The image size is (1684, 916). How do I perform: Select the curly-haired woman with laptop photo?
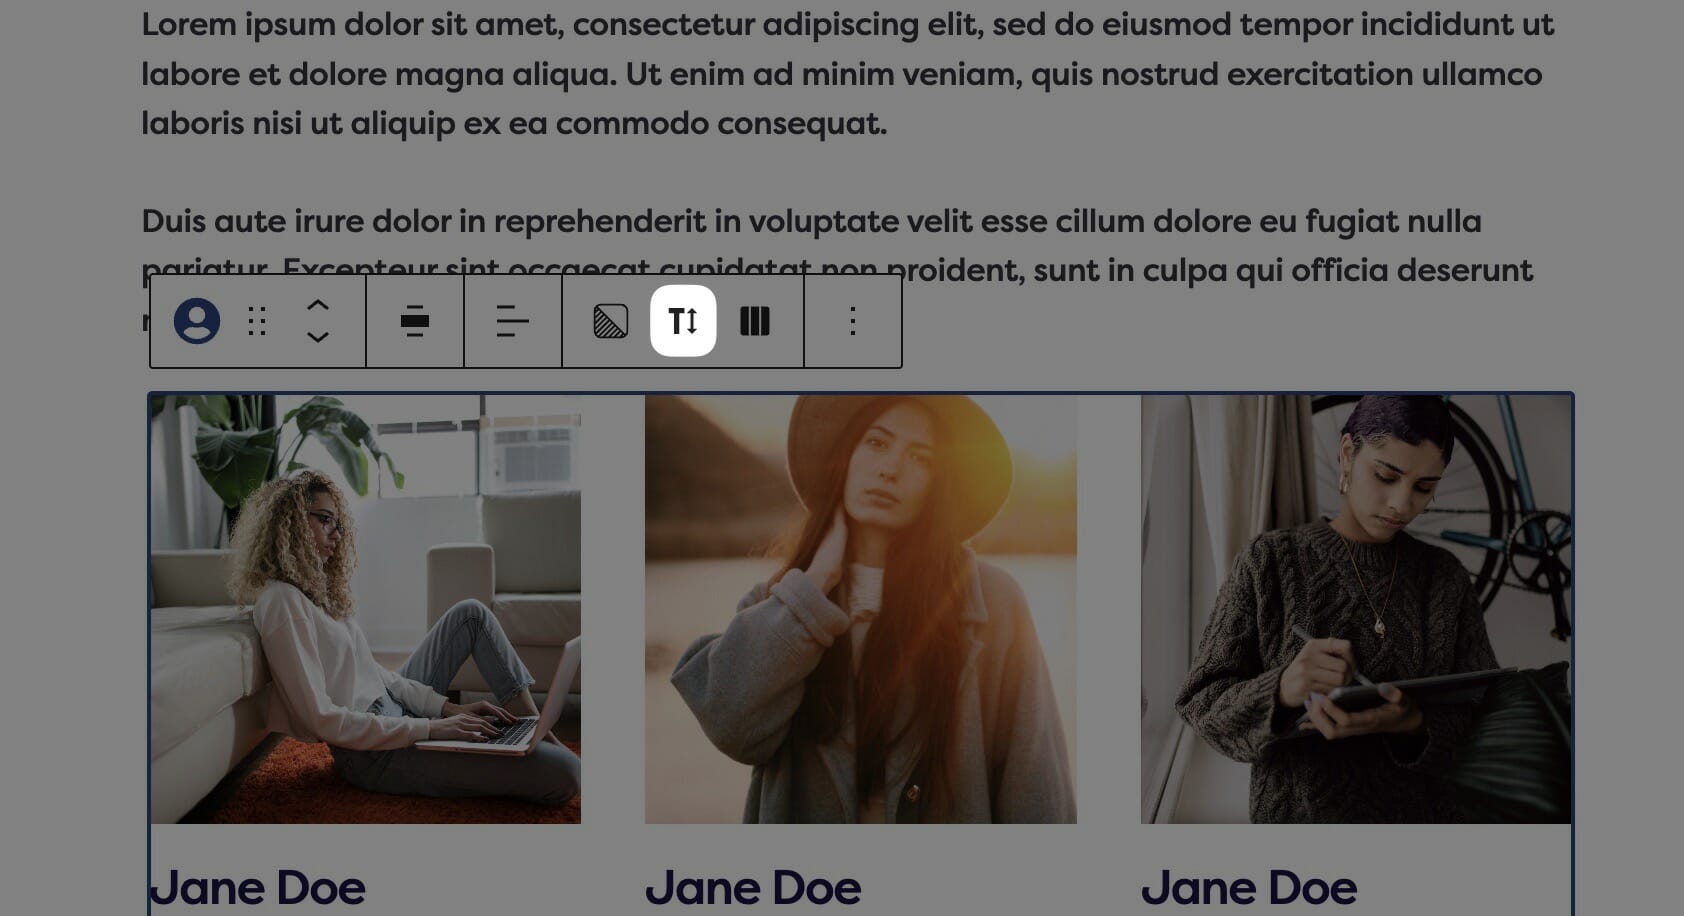pyautogui.click(x=366, y=609)
